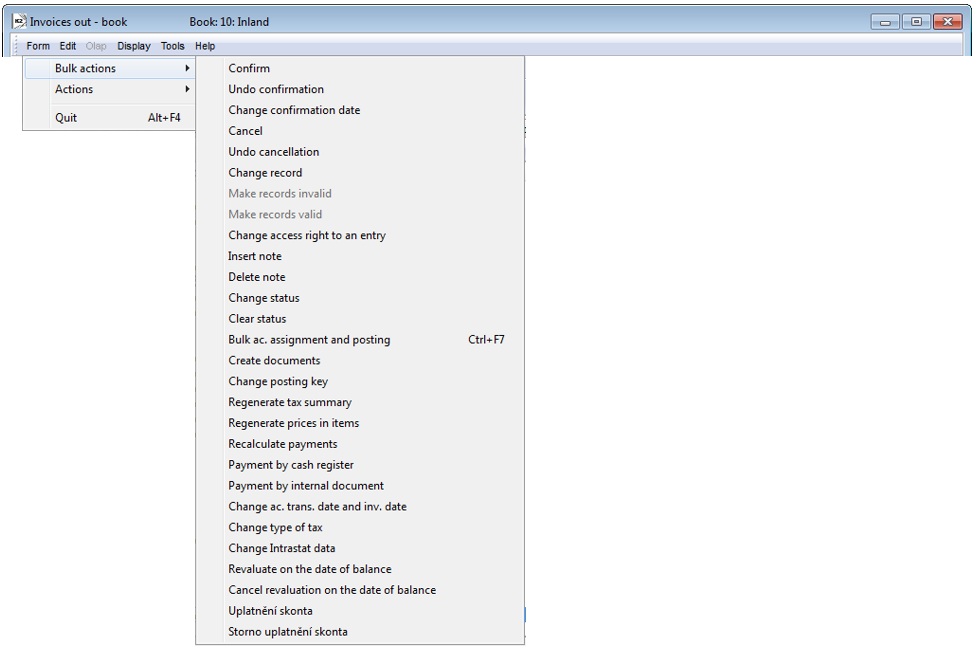Viewport: 973px width, 646px height.
Task: Choose Change access right to an entry
Action: [360, 235]
